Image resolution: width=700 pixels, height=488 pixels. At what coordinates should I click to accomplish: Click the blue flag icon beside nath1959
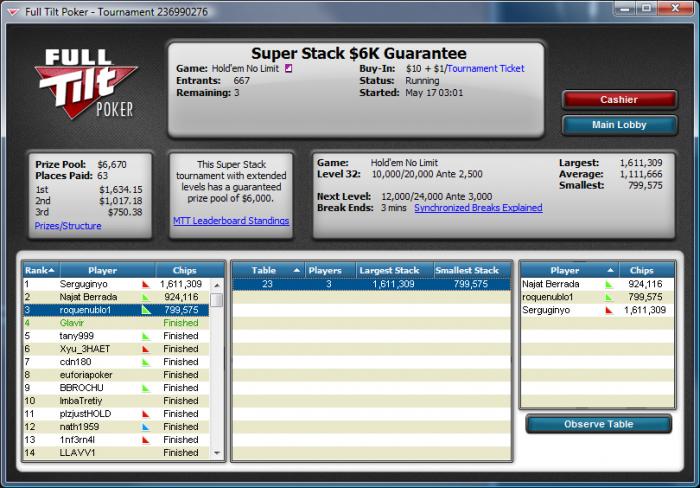tap(146, 427)
